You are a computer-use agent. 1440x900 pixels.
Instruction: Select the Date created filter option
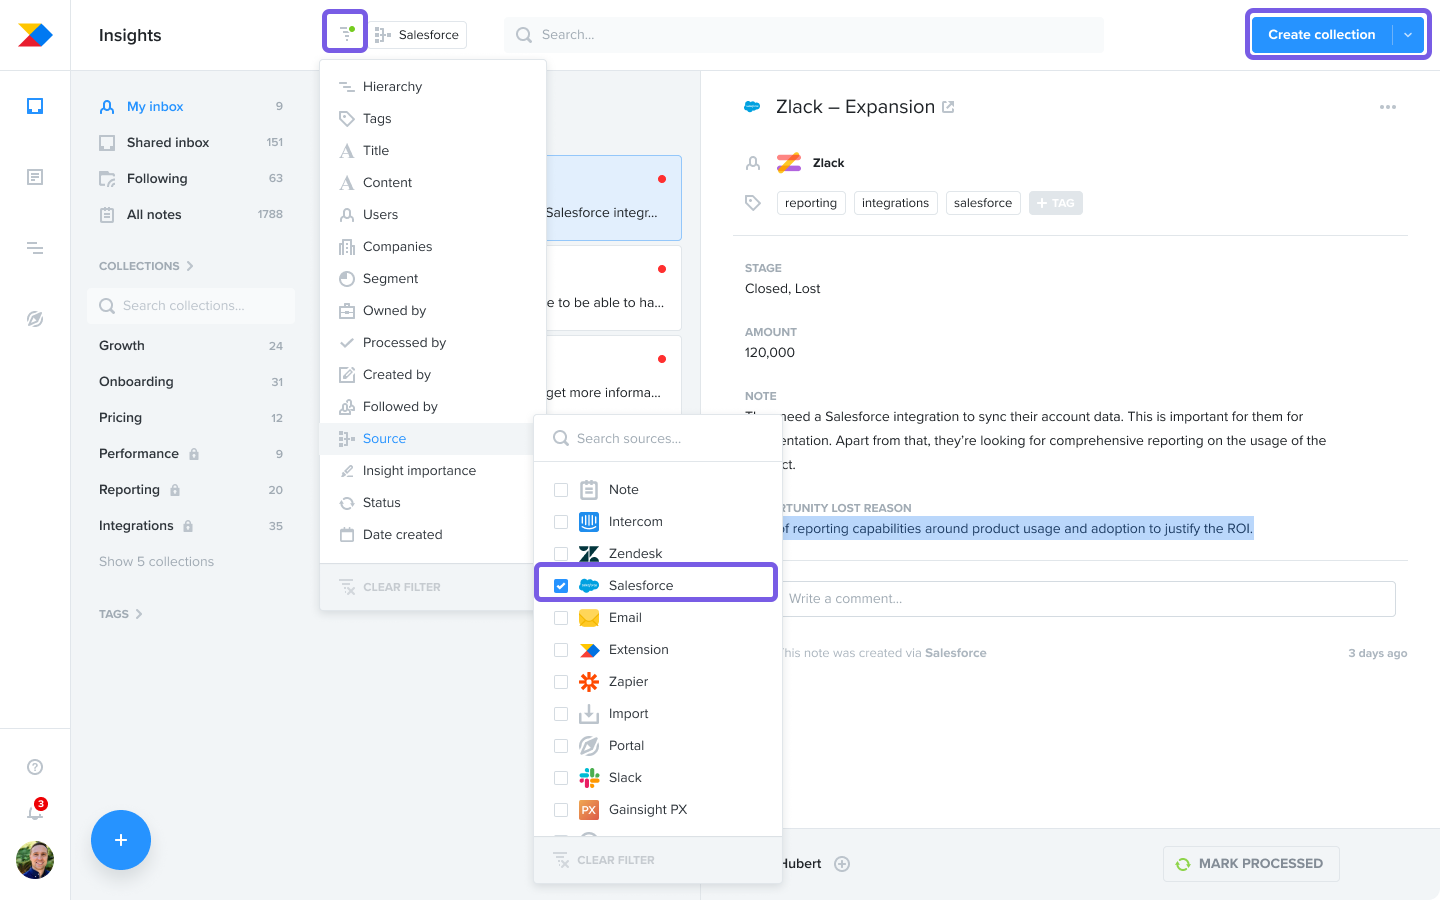point(426,535)
